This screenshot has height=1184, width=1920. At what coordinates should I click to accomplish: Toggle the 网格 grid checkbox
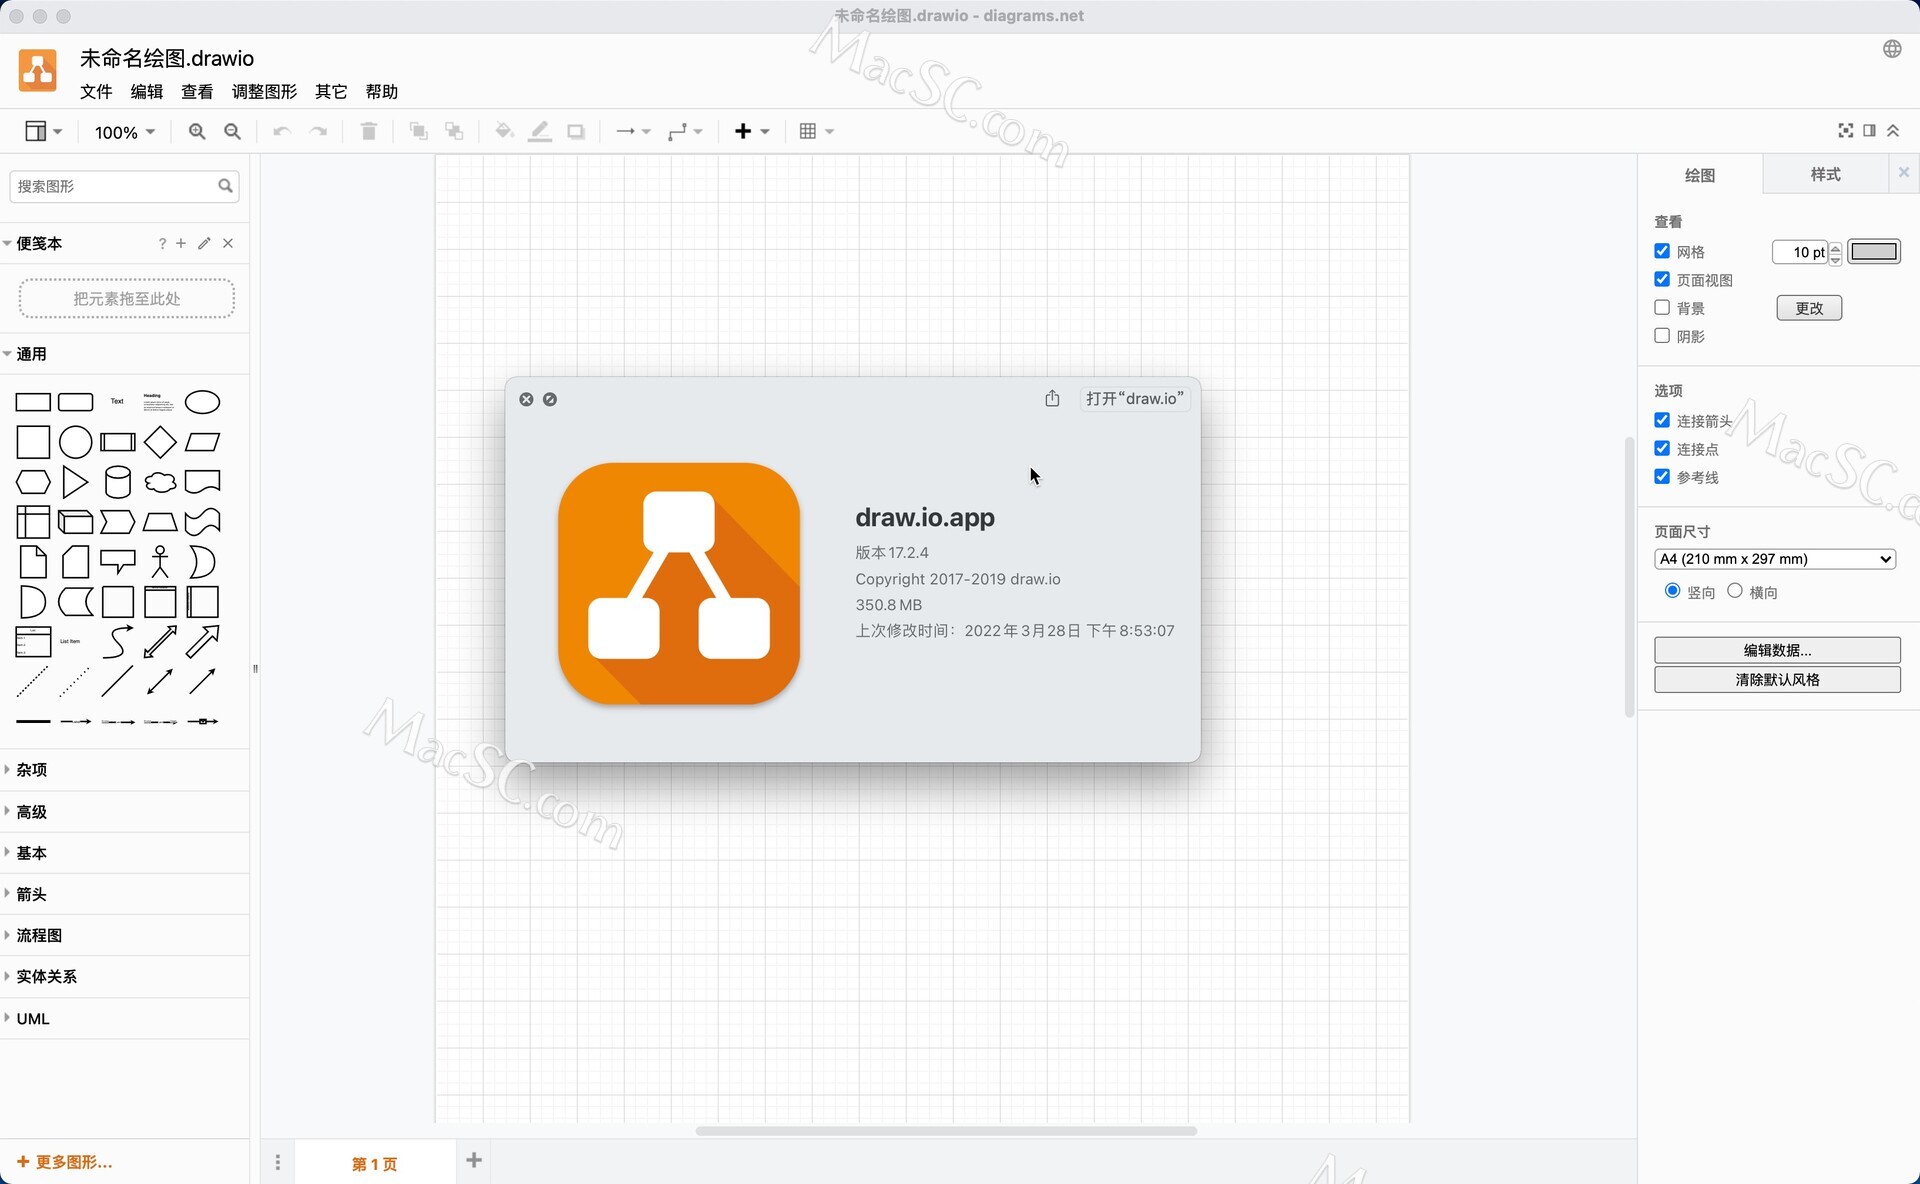coord(1662,251)
